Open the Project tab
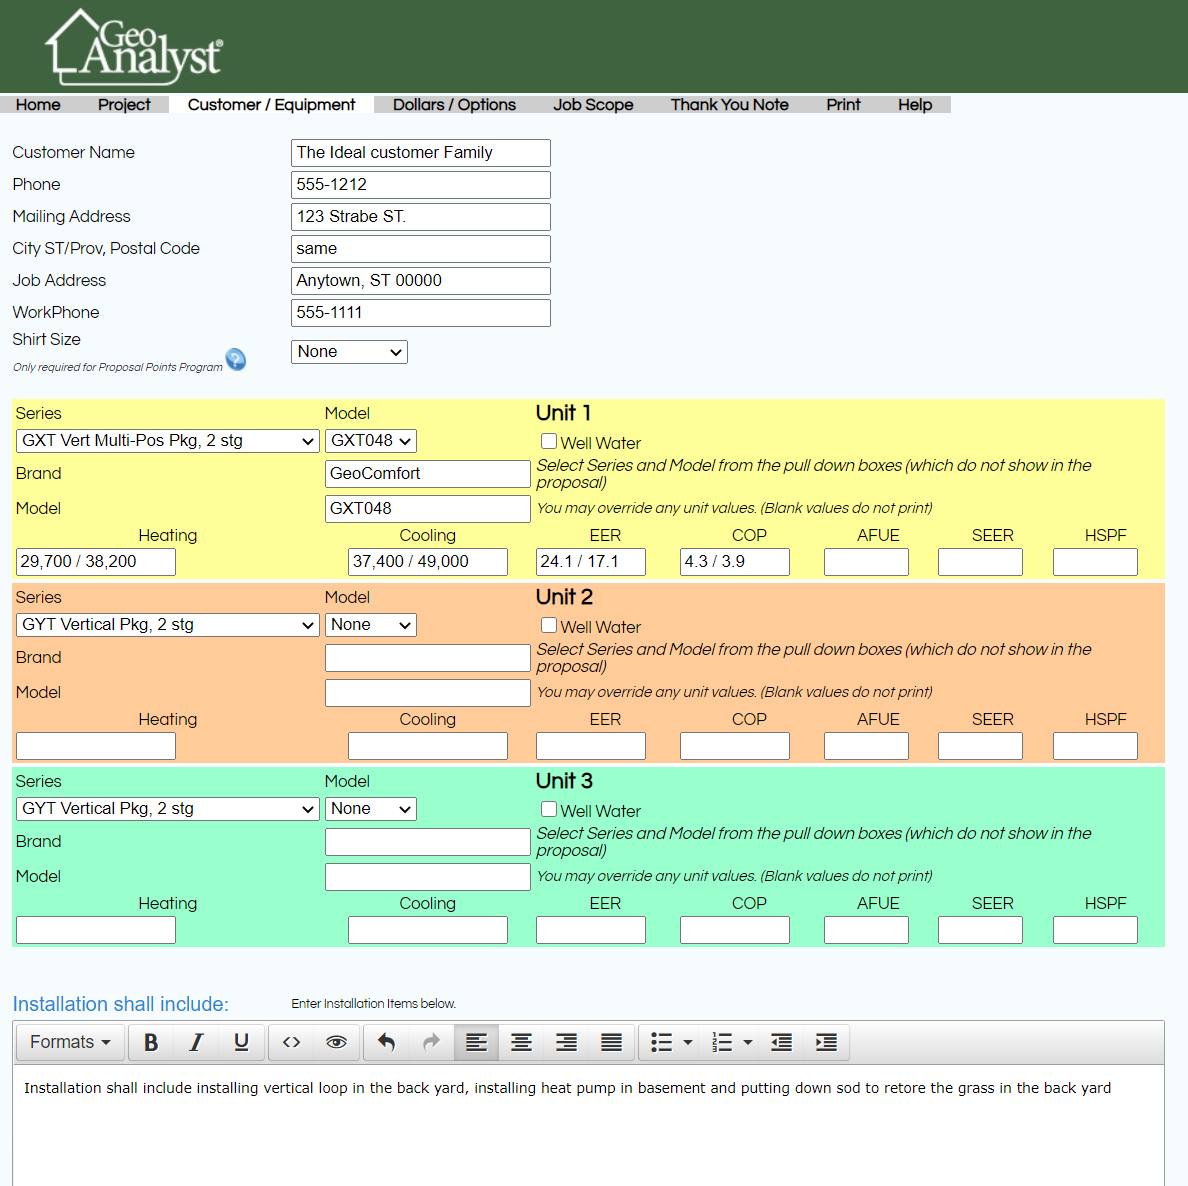Viewport: 1188px width, 1186px height. tap(124, 105)
